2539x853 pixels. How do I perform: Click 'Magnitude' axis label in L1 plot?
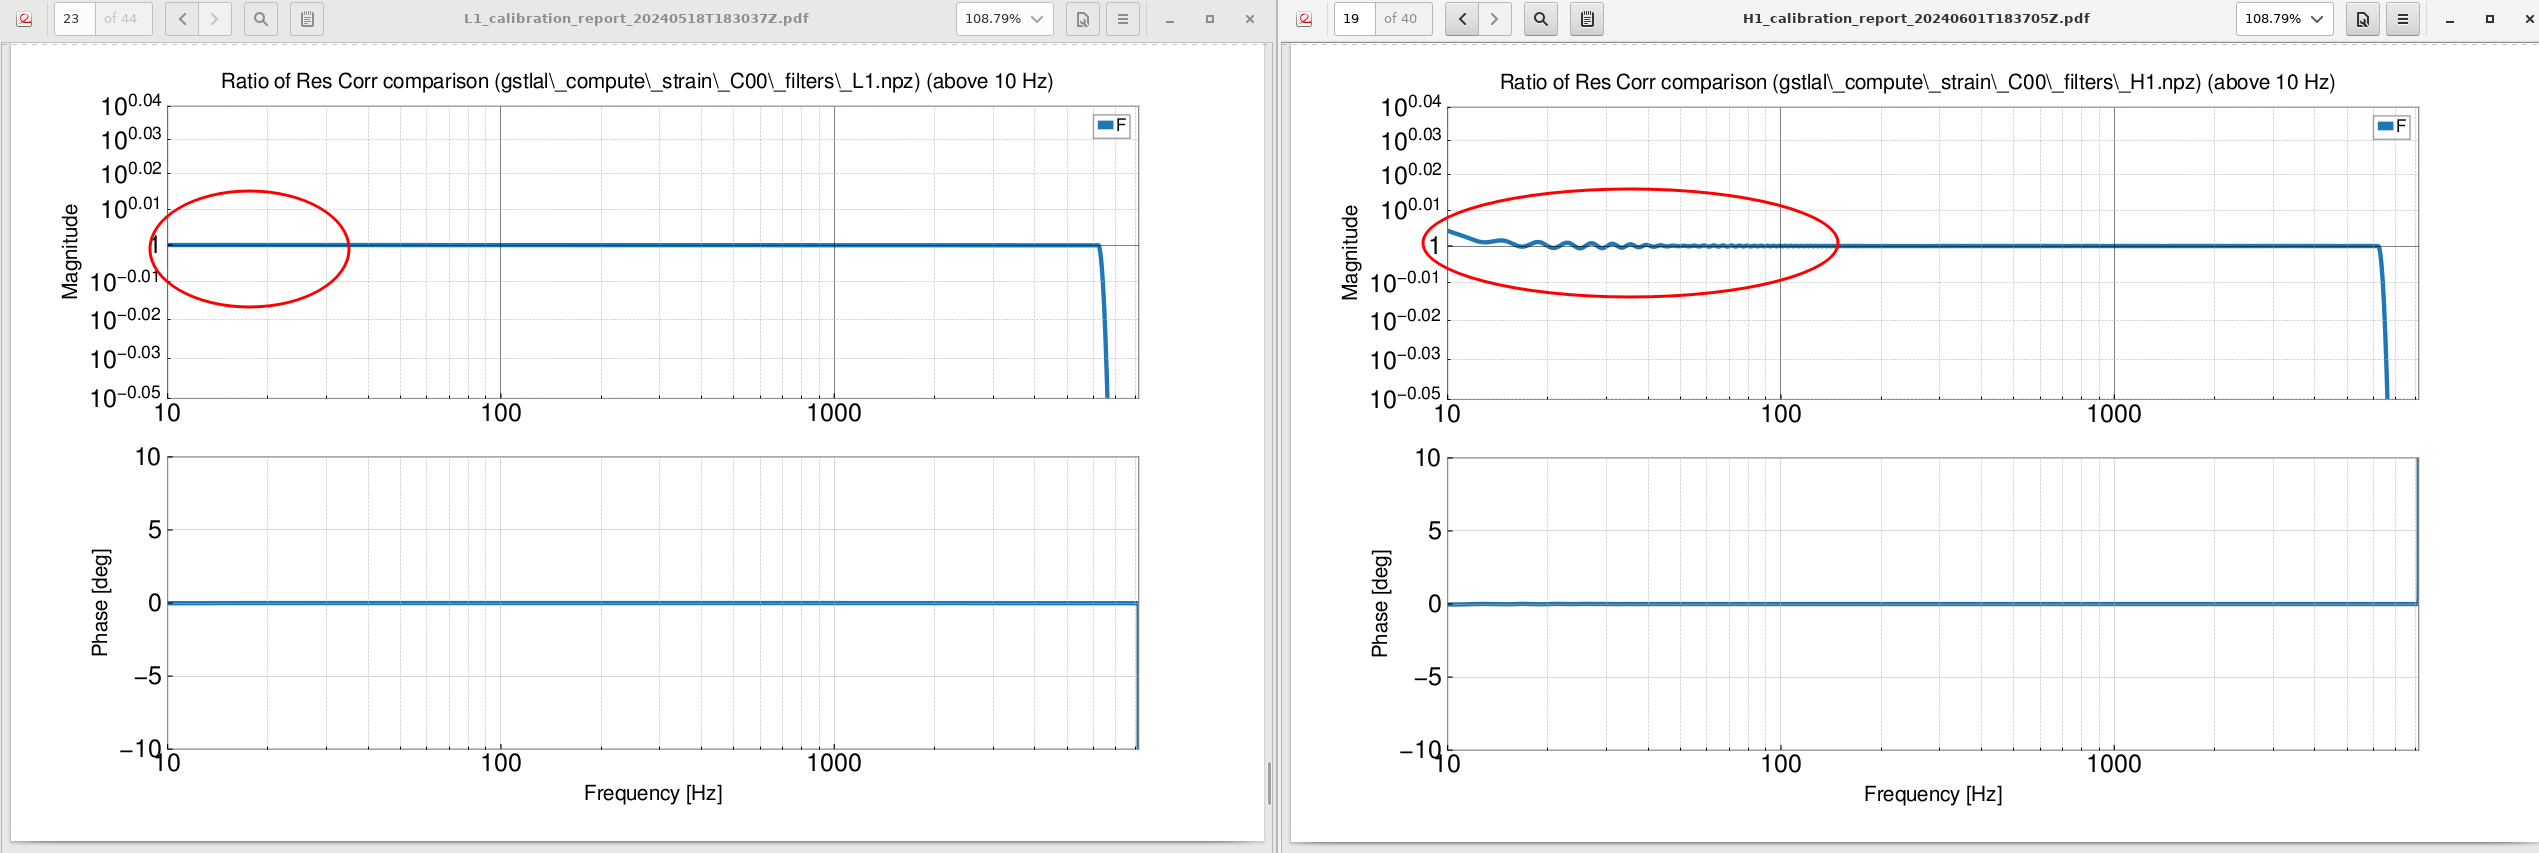69,252
